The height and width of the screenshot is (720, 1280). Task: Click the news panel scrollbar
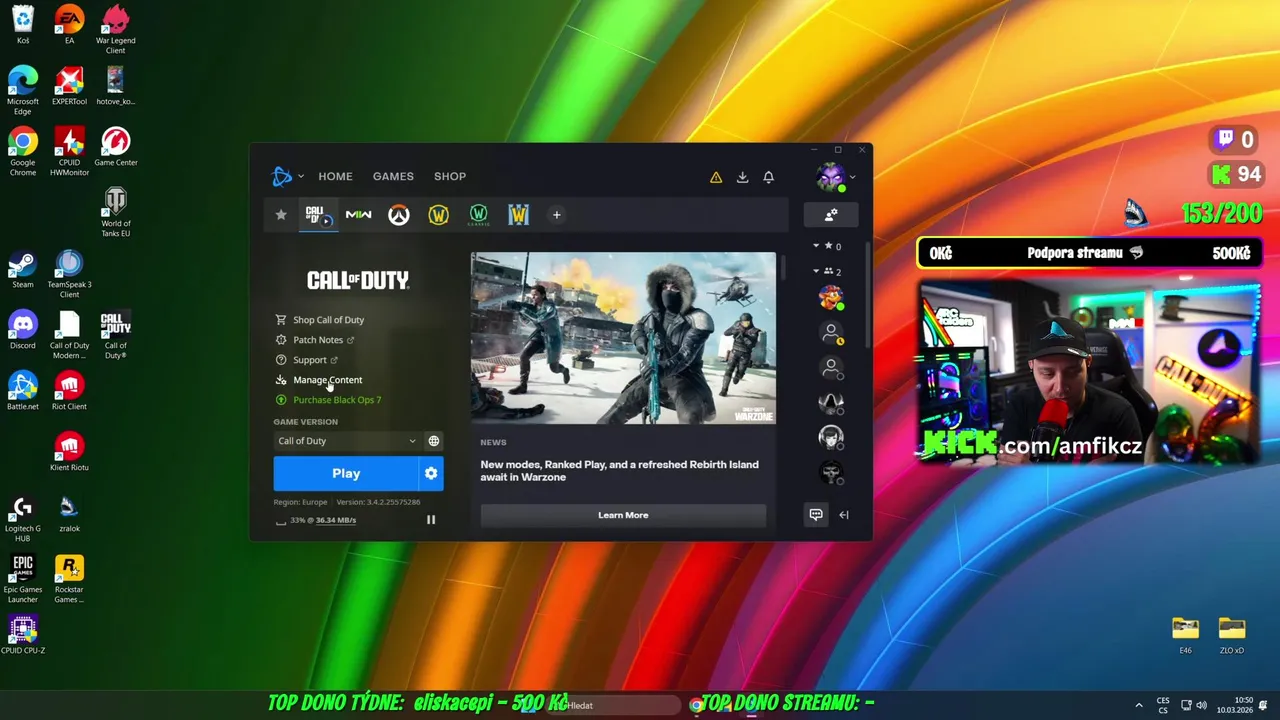783,268
